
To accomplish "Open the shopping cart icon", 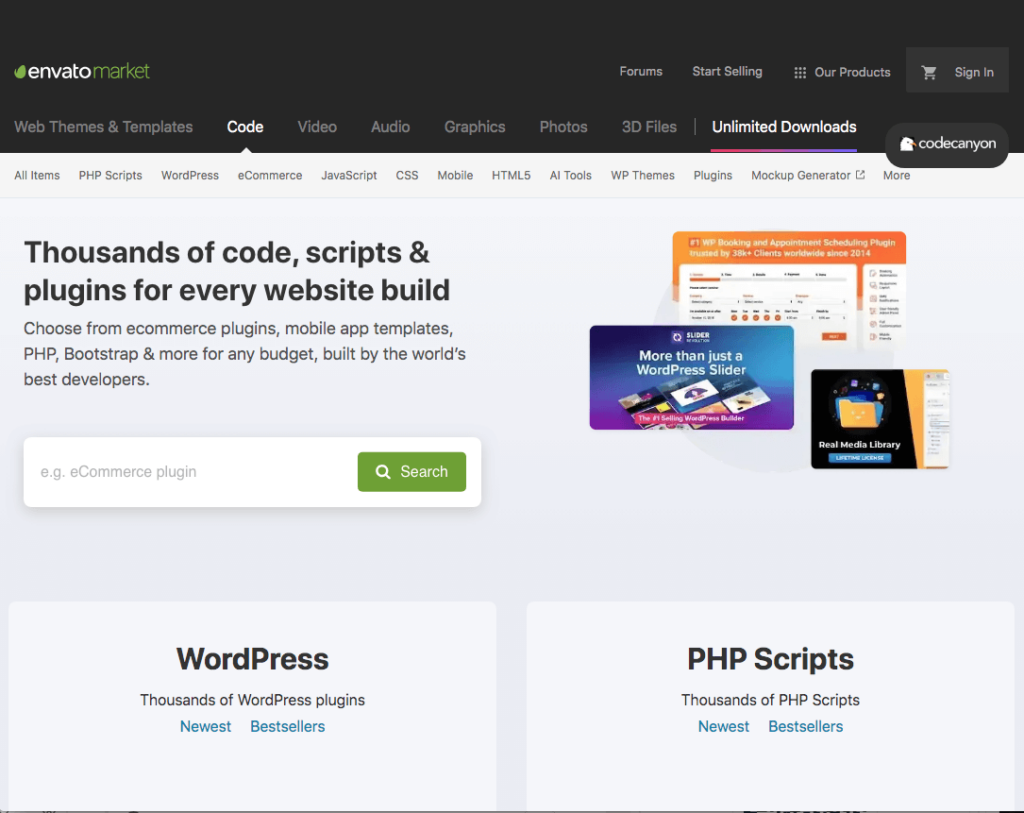I will tap(929, 72).
